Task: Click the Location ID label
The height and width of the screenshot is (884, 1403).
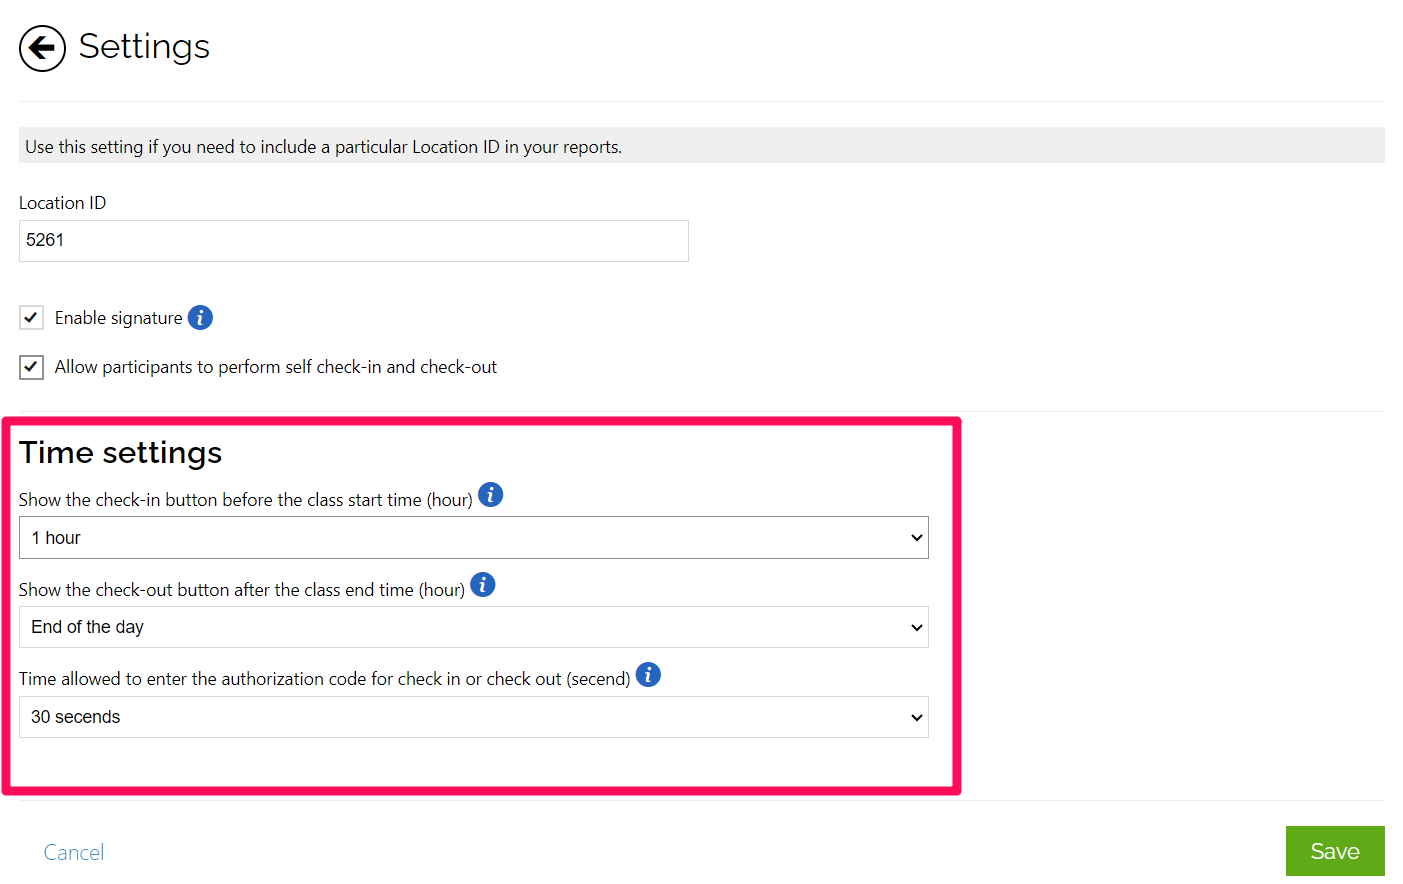Action: (62, 203)
